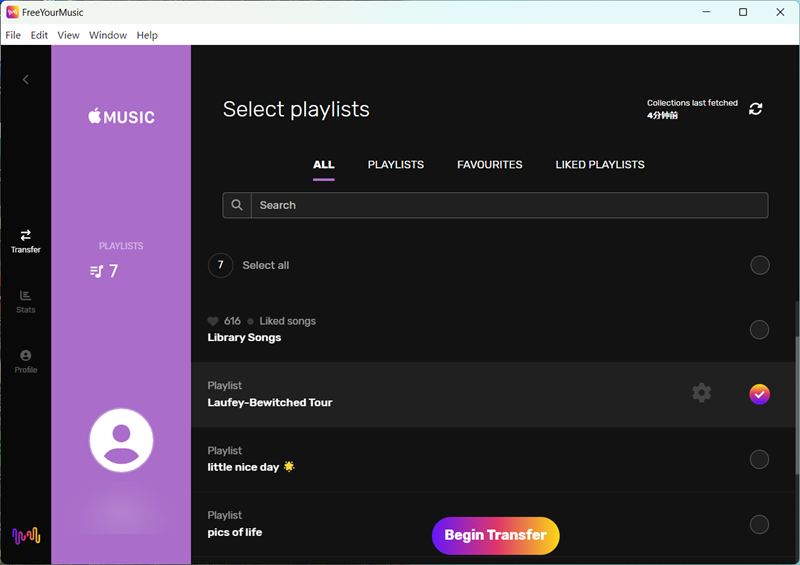
Task: Click the PLAYLISTS label in purple panel
Action: 121,246
